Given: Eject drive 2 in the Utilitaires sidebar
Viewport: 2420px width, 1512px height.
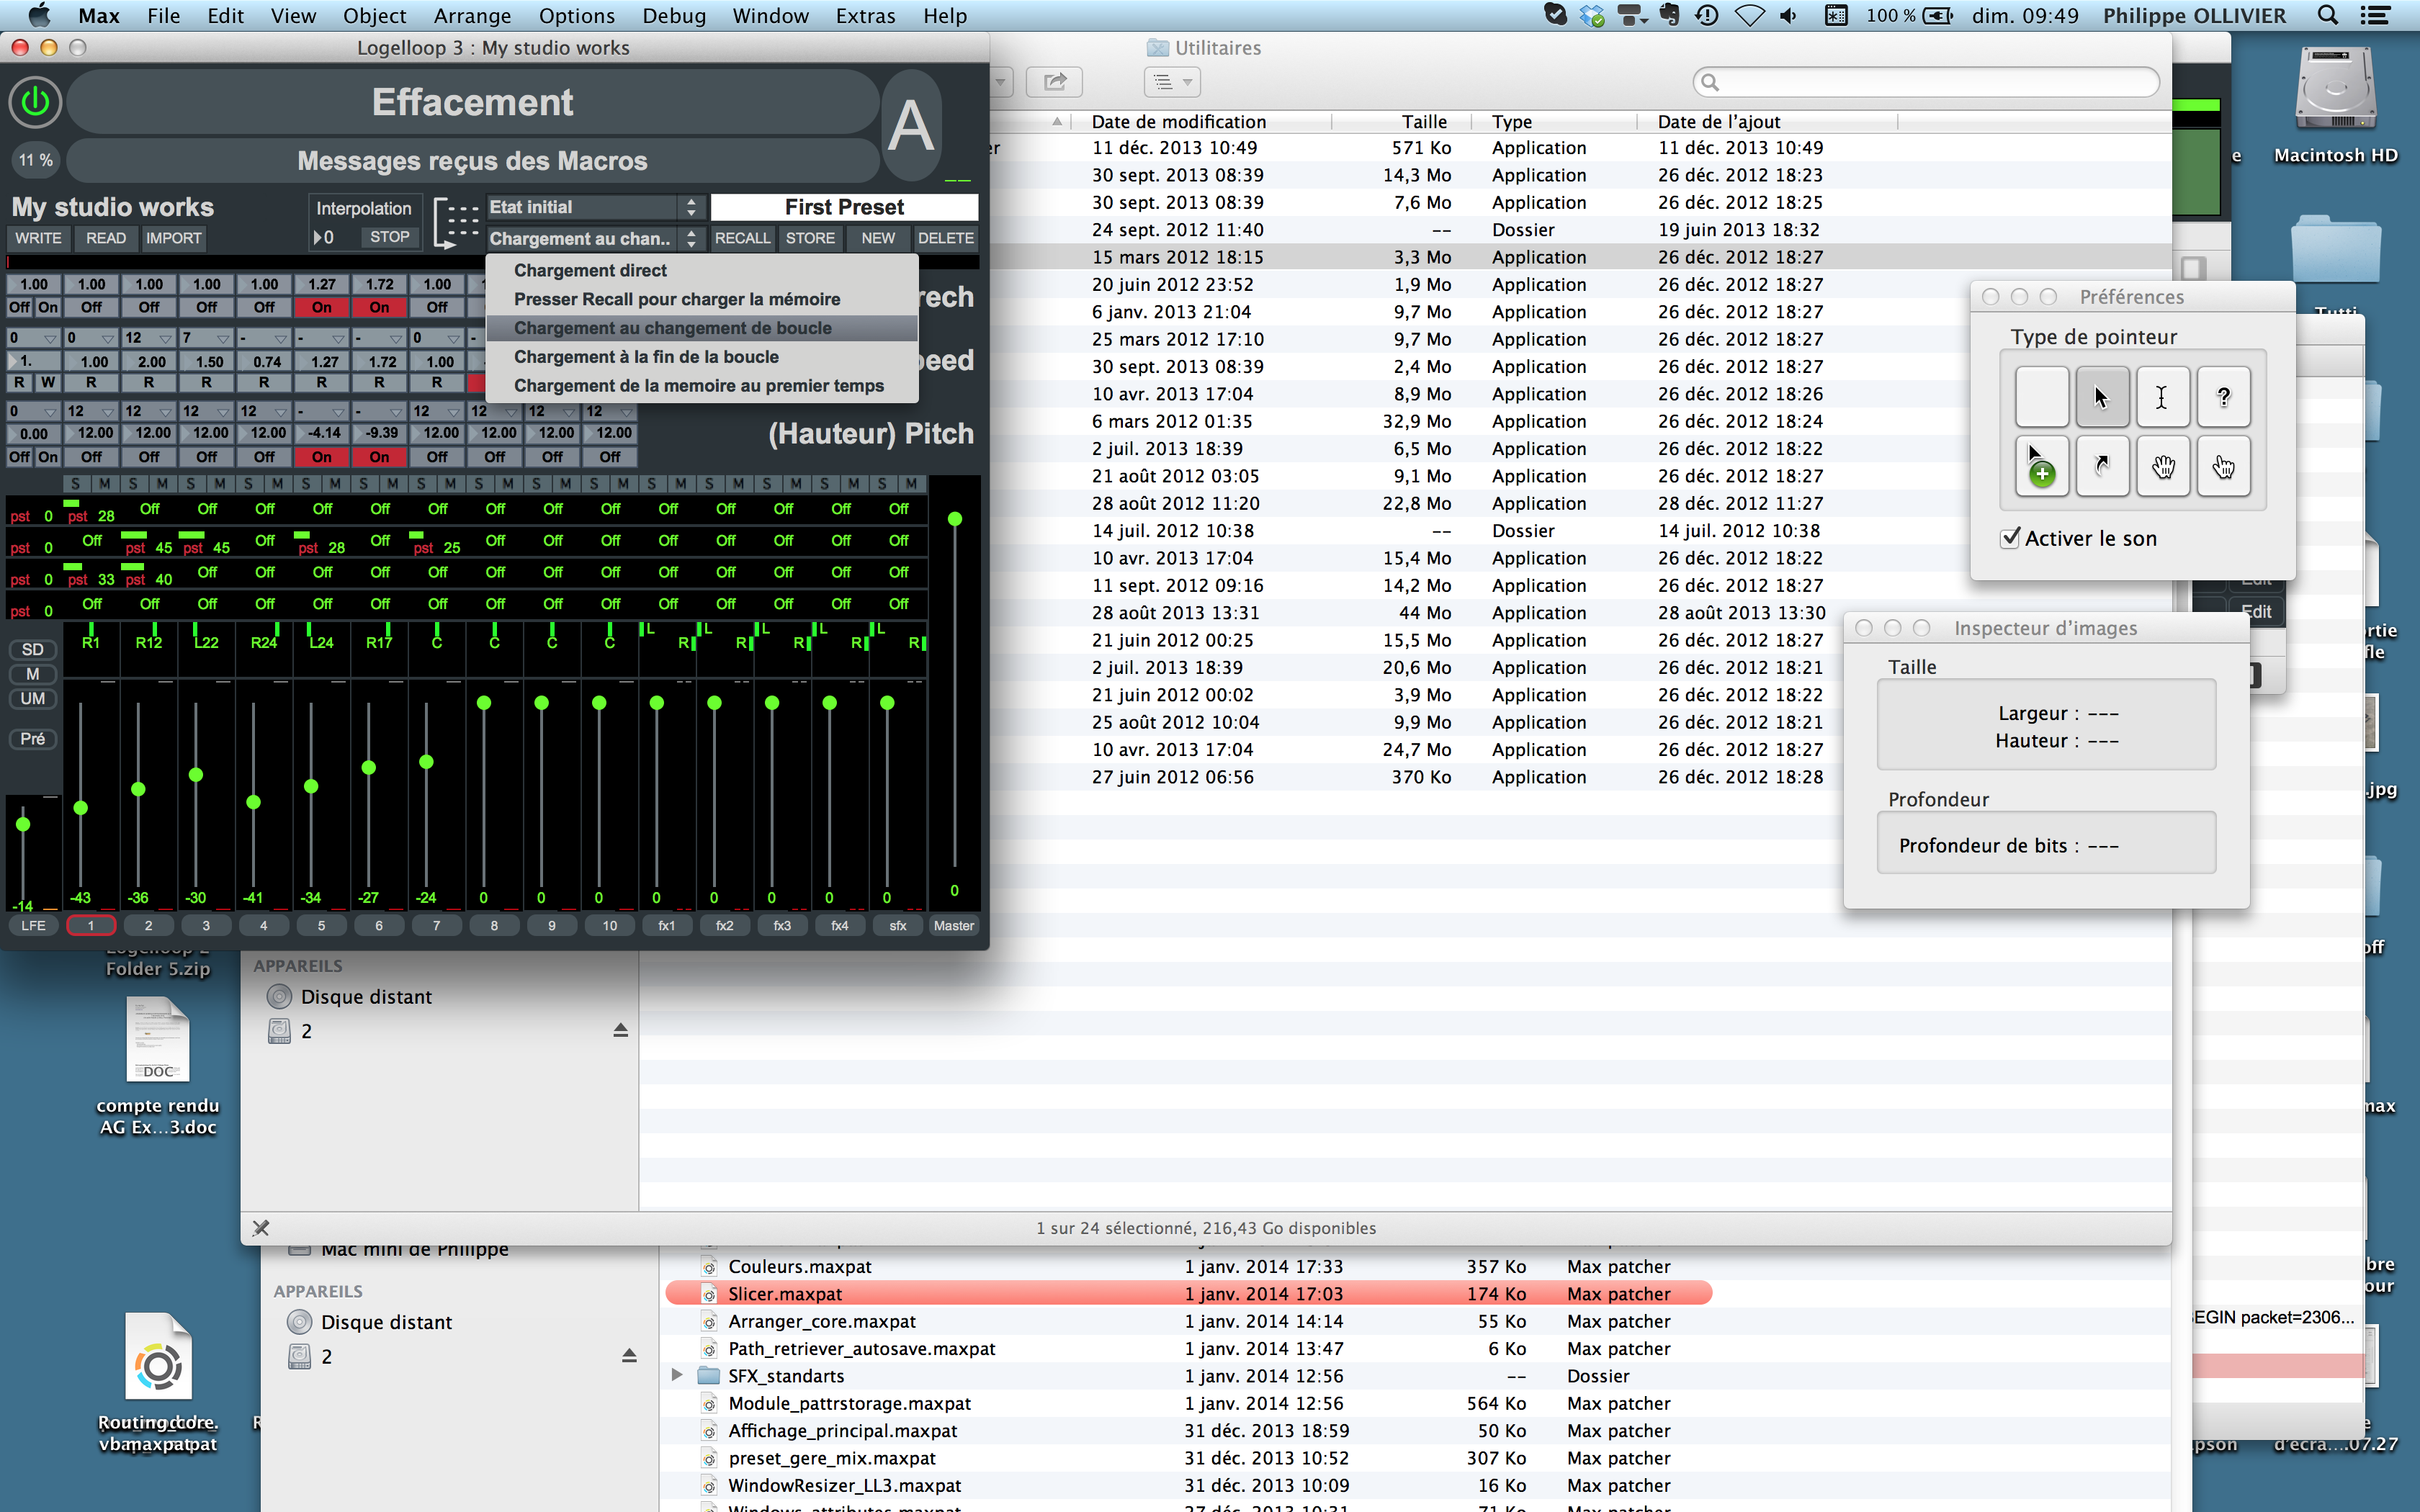Looking at the screenshot, I should (620, 1030).
